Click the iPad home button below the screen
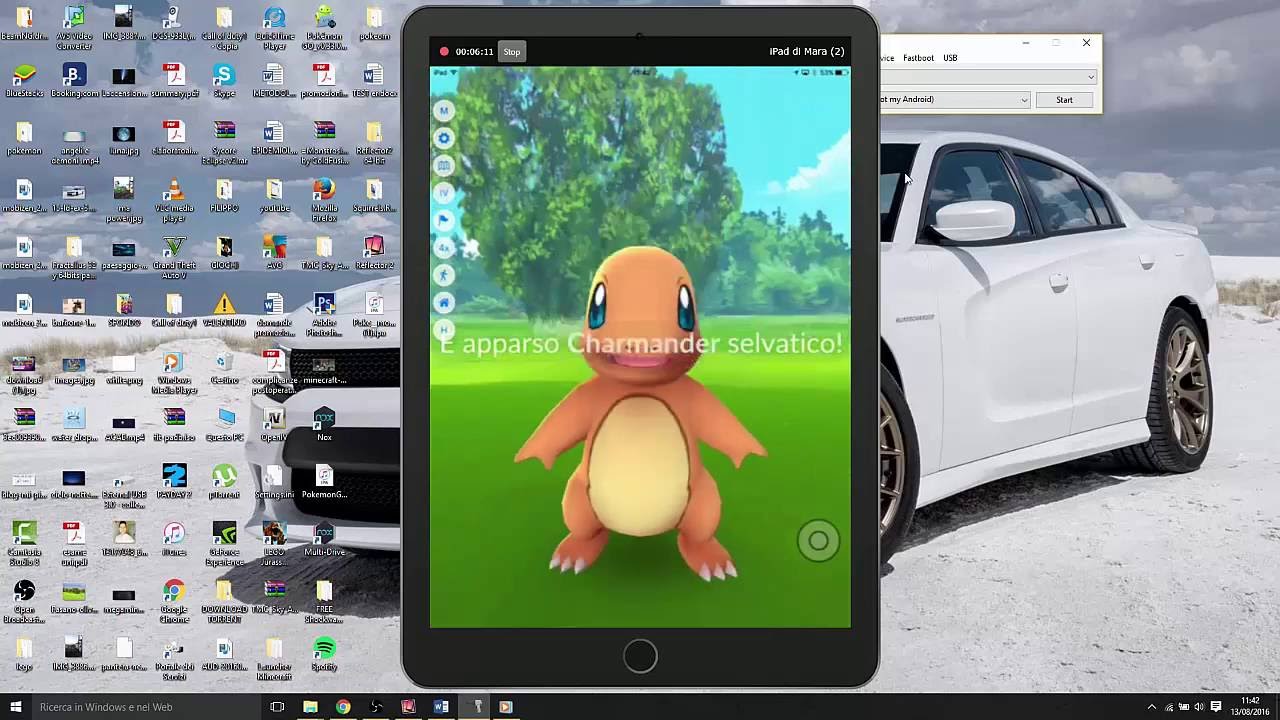Viewport: 1280px width, 720px height. pyautogui.click(x=640, y=656)
